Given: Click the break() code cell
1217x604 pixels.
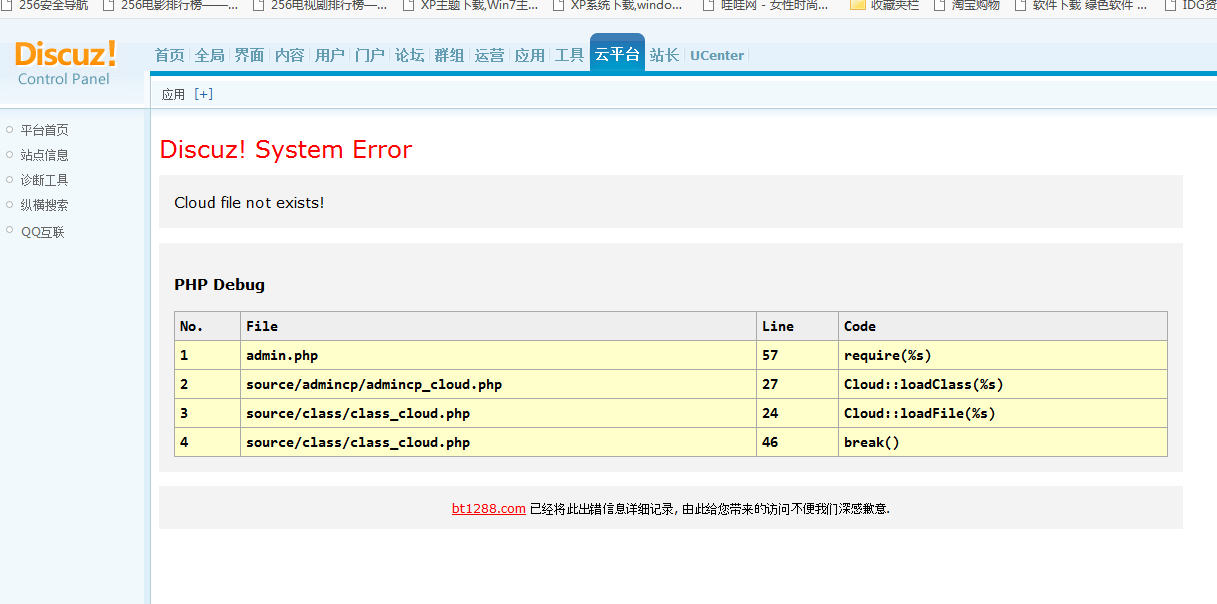Looking at the screenshot, I should [1003, 442].
